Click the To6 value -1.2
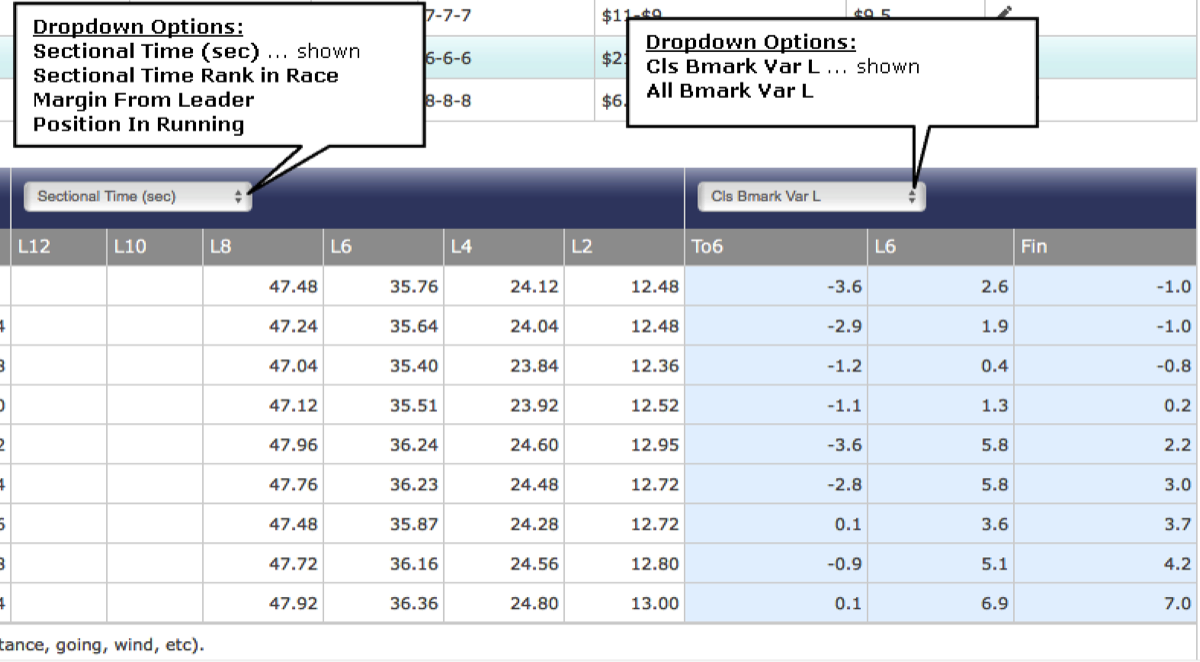Screen dimensions: 1200x662 (x=775, y=366)
